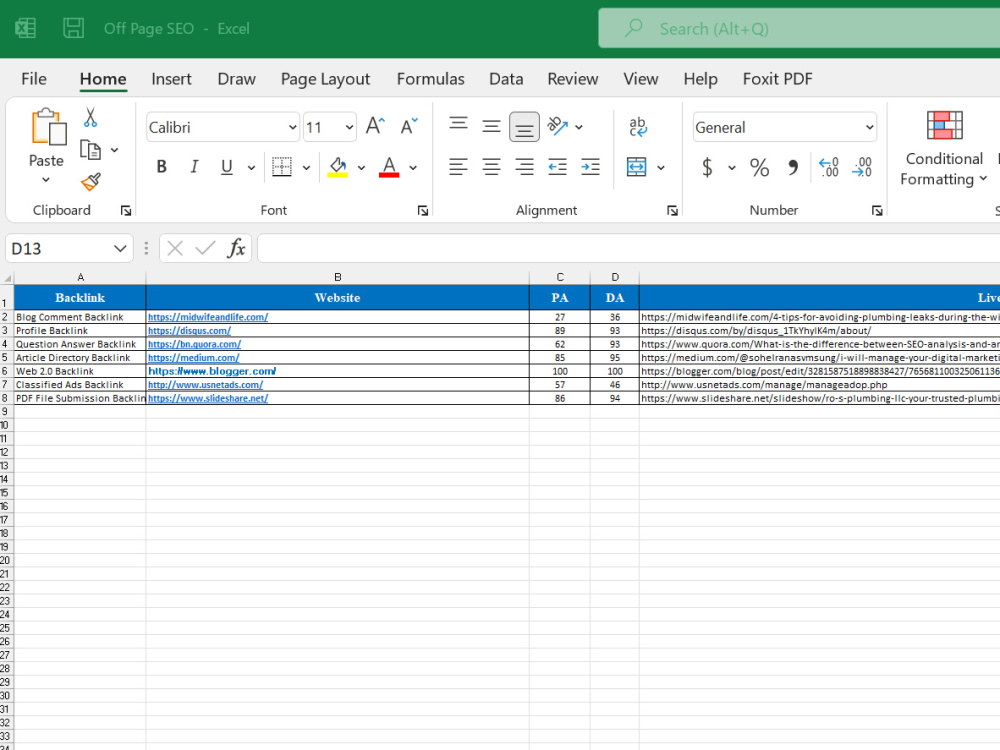Click the Excel logo icon

(x=26, y=28)
